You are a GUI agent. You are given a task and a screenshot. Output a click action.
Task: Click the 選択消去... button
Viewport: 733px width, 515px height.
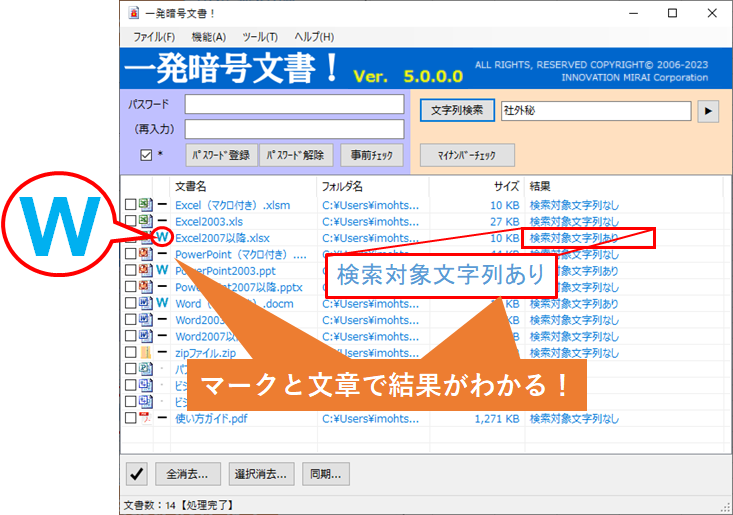tap(261, 474)
